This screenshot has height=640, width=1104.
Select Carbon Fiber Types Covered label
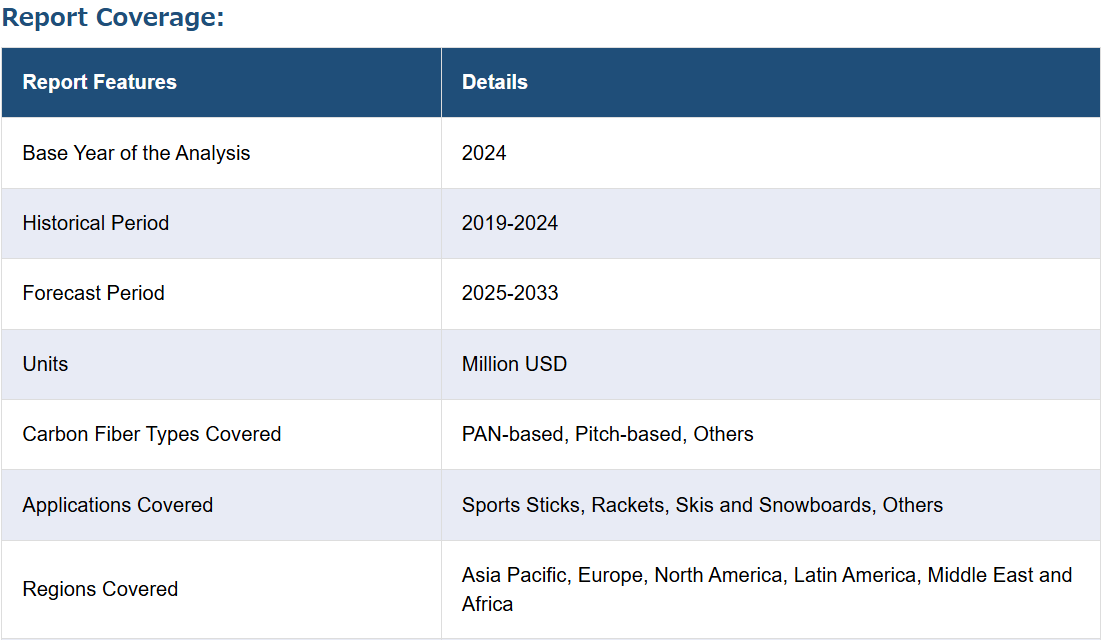(x=152, y=434)
